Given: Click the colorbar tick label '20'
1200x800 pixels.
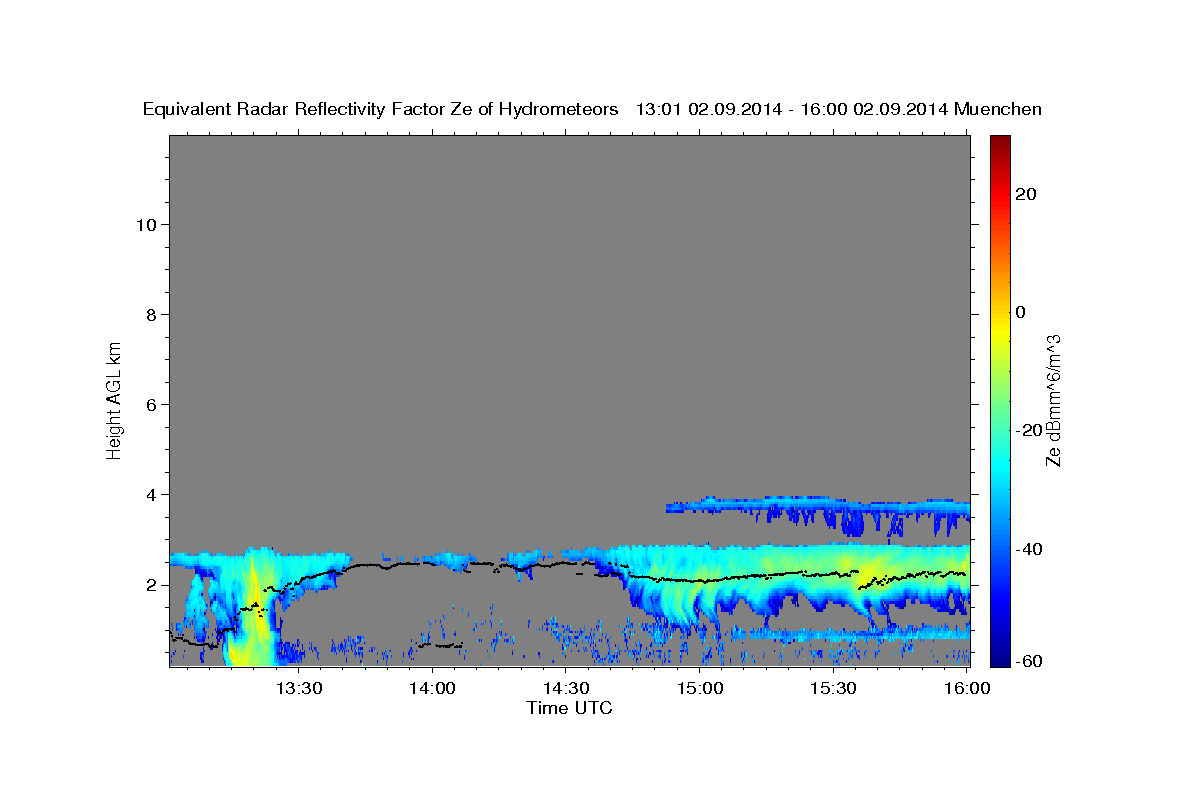Looking at the screenshot, I should pos(1025,194).
